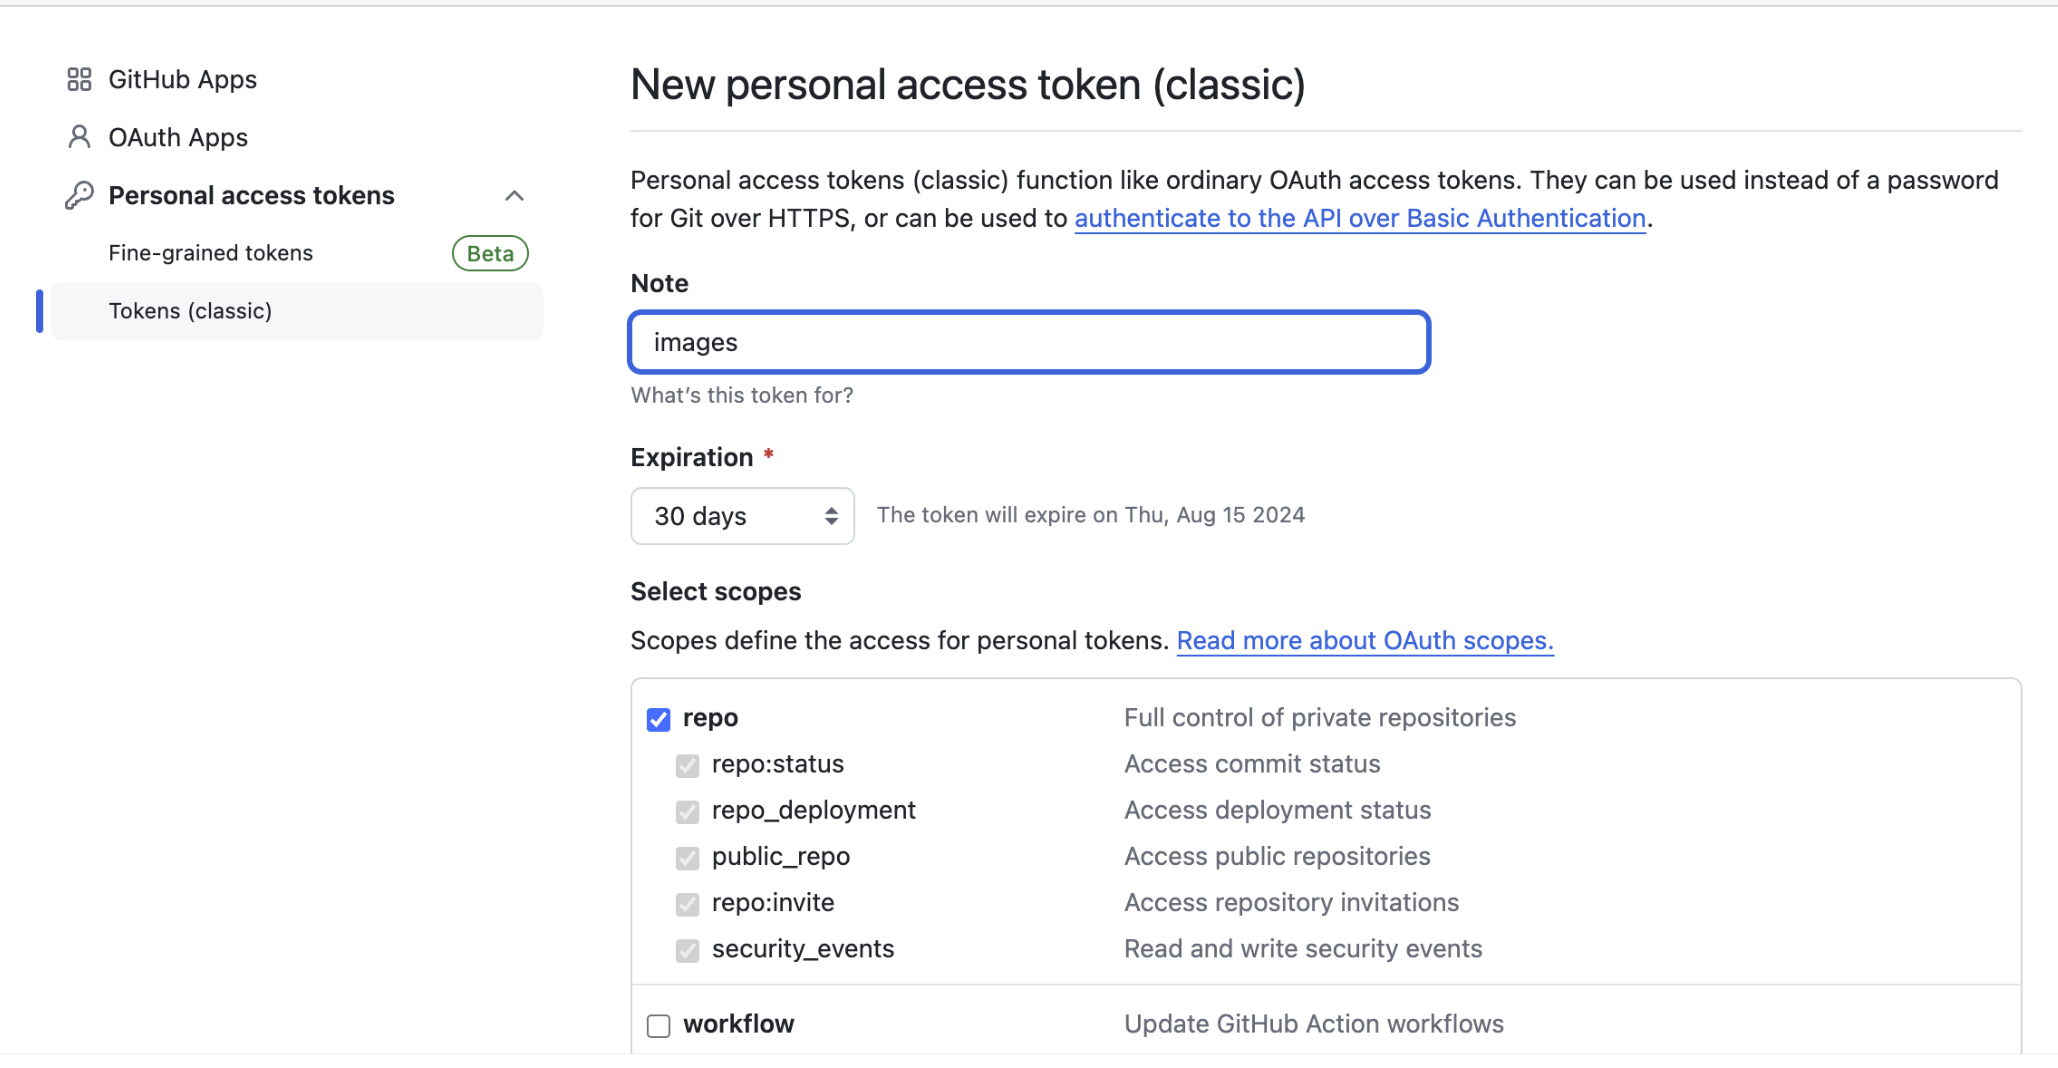Open the 30 days expiration dropdown
The image size is (2058, 1068).
[x=742, y=516]
